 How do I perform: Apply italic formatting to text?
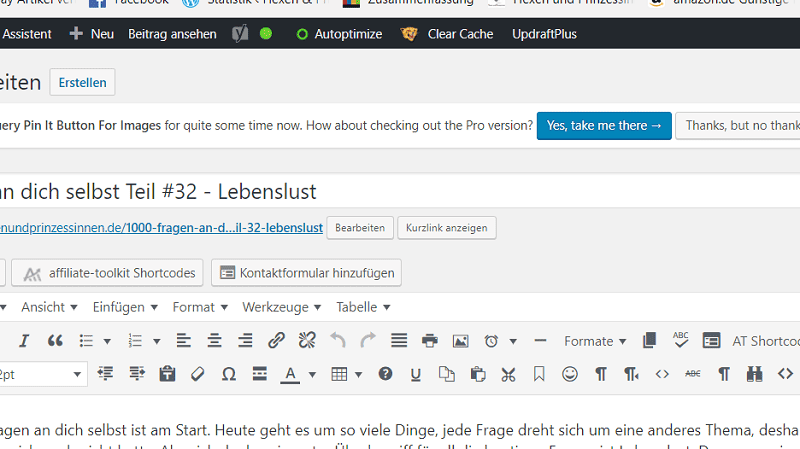point(24,341)
